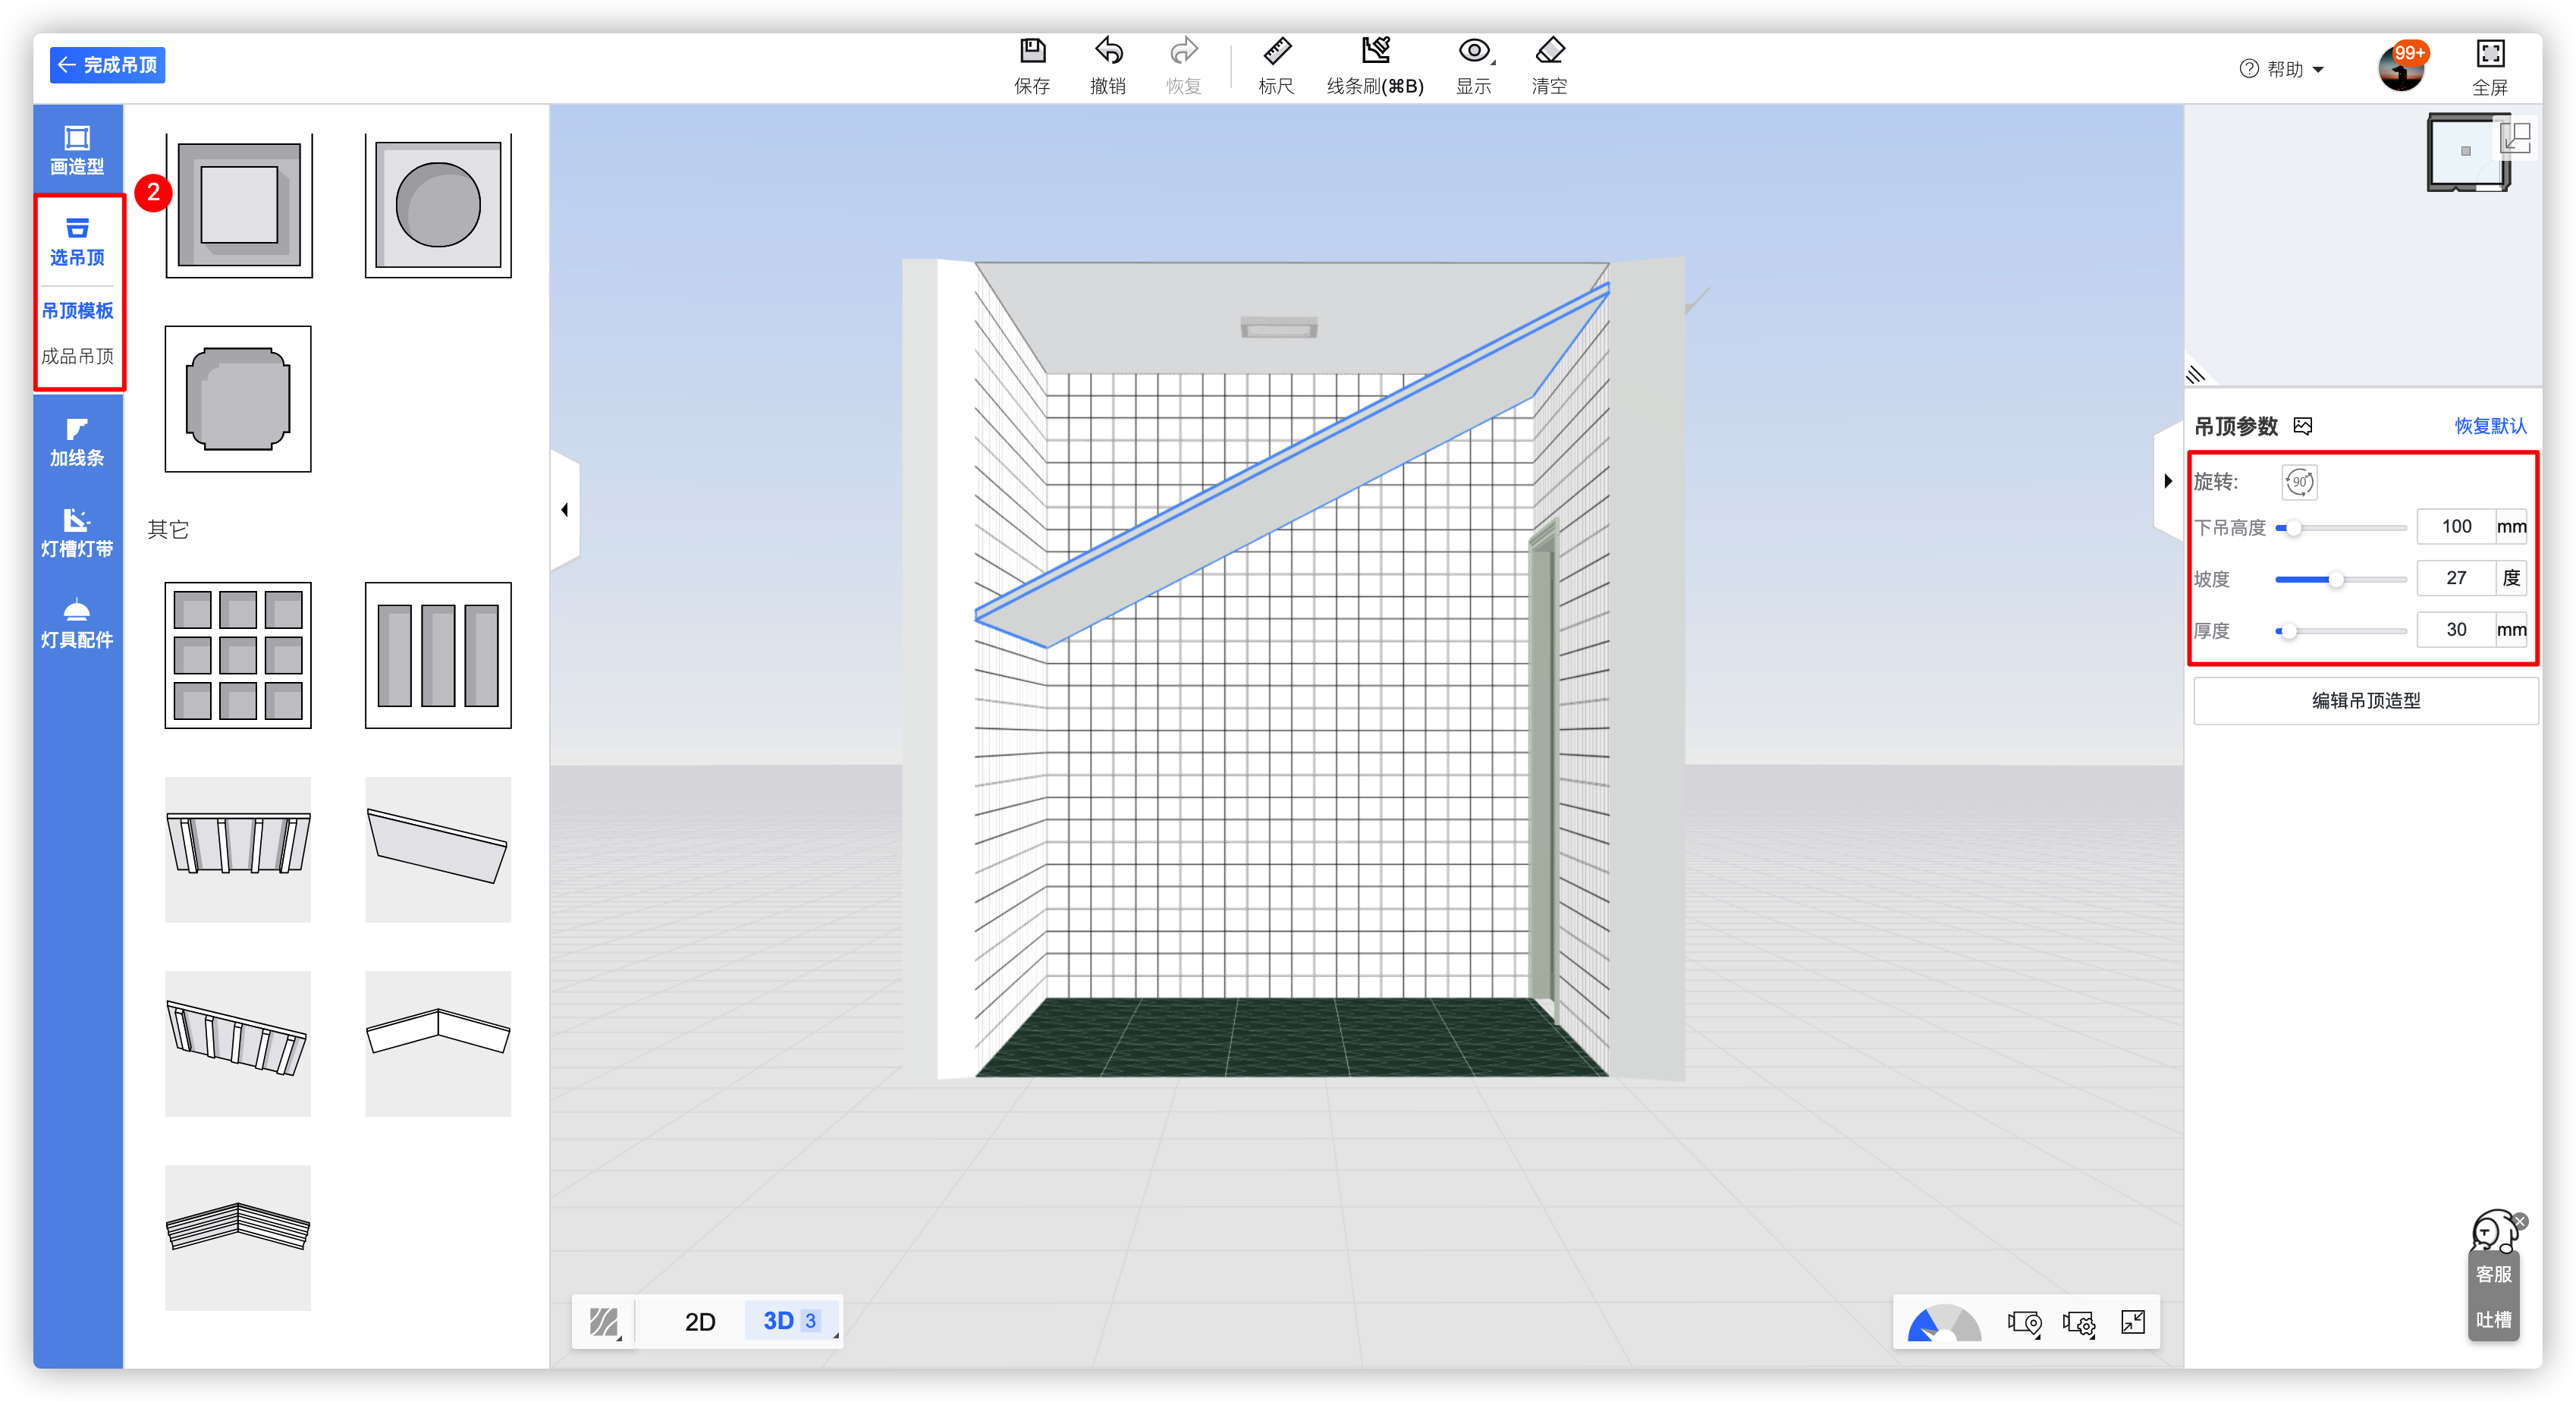Select the 选吊顶 sidebar tab
This screenshot has width=2576, height=1402.
coord(77,242)
